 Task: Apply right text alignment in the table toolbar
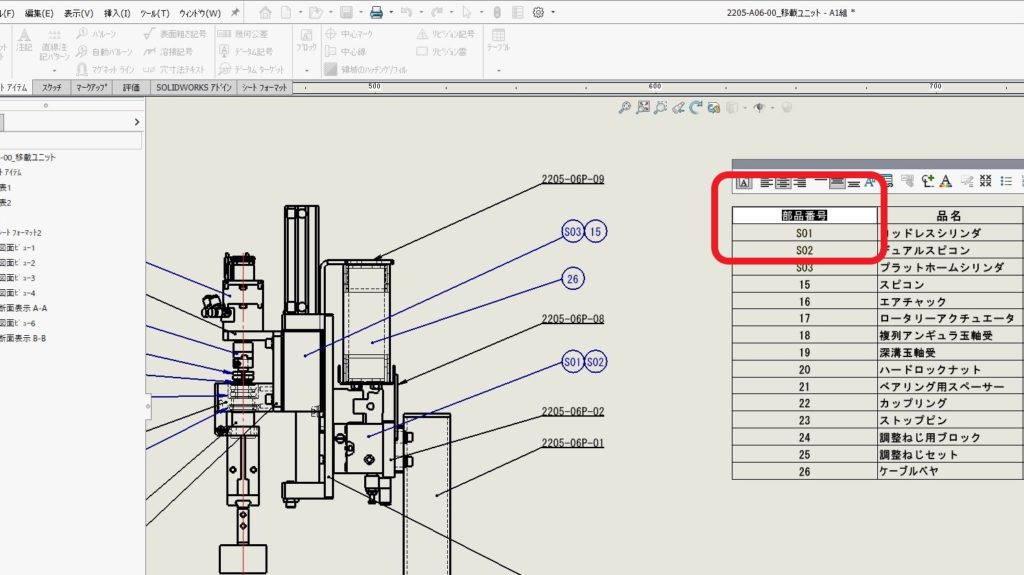click(800, 182)
